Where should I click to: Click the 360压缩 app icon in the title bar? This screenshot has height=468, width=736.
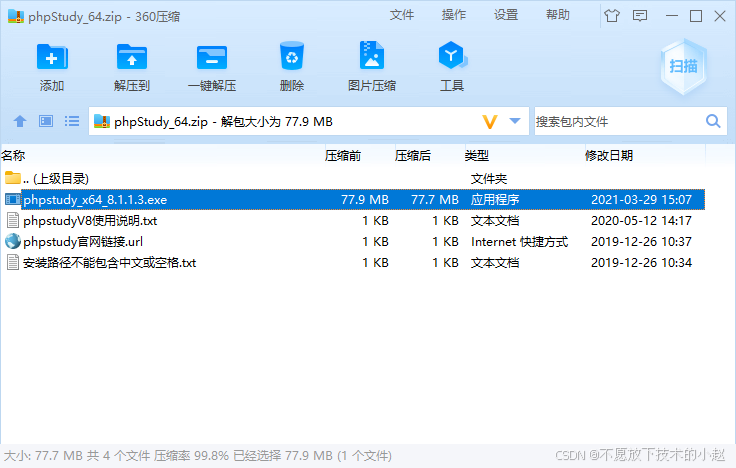coord(16,16)
